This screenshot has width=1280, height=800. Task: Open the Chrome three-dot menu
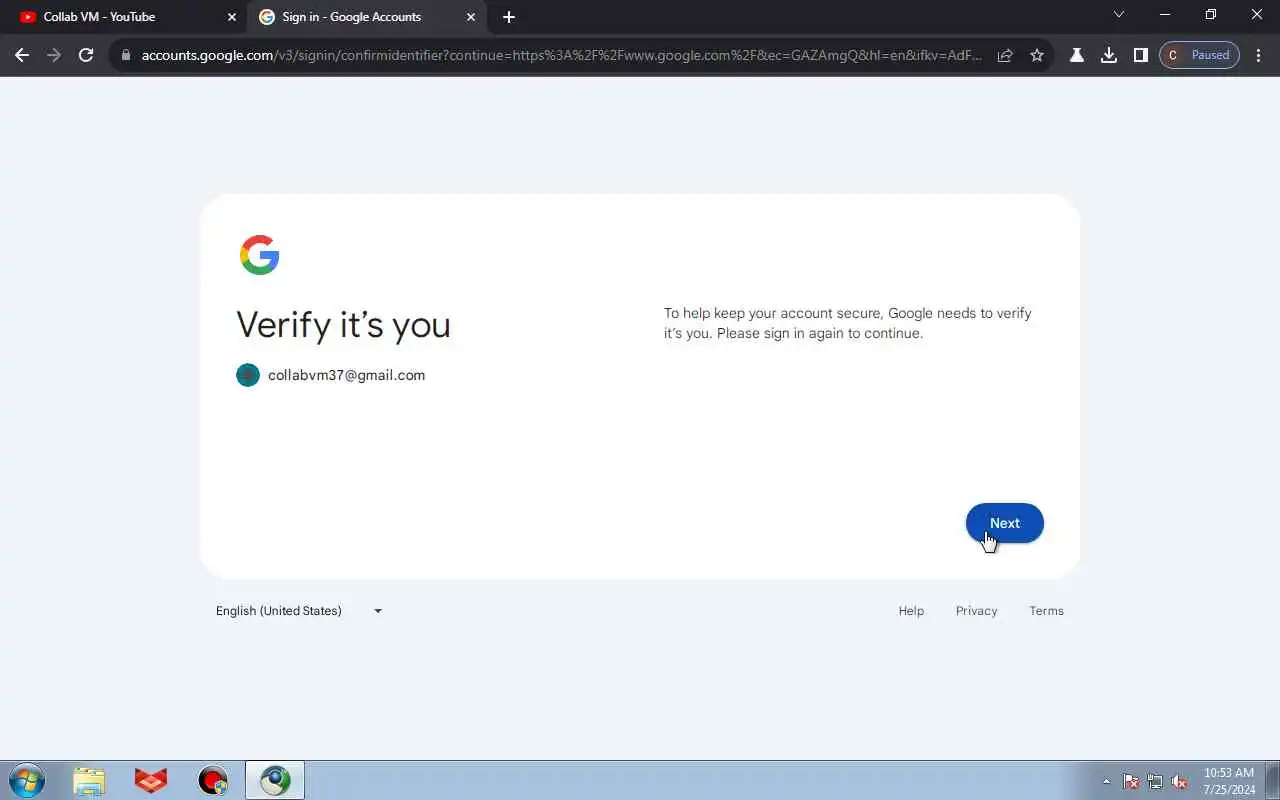point(1259,55)
